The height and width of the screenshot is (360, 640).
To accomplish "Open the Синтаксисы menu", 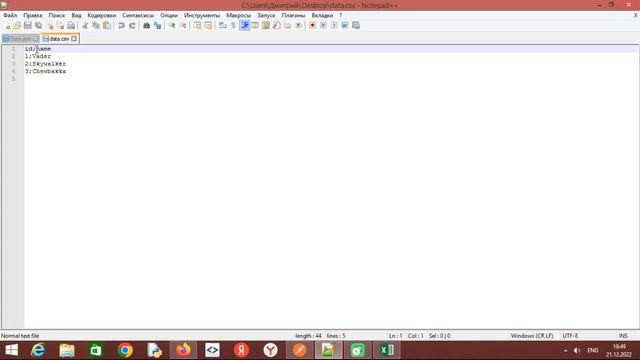I will point(138,15).
